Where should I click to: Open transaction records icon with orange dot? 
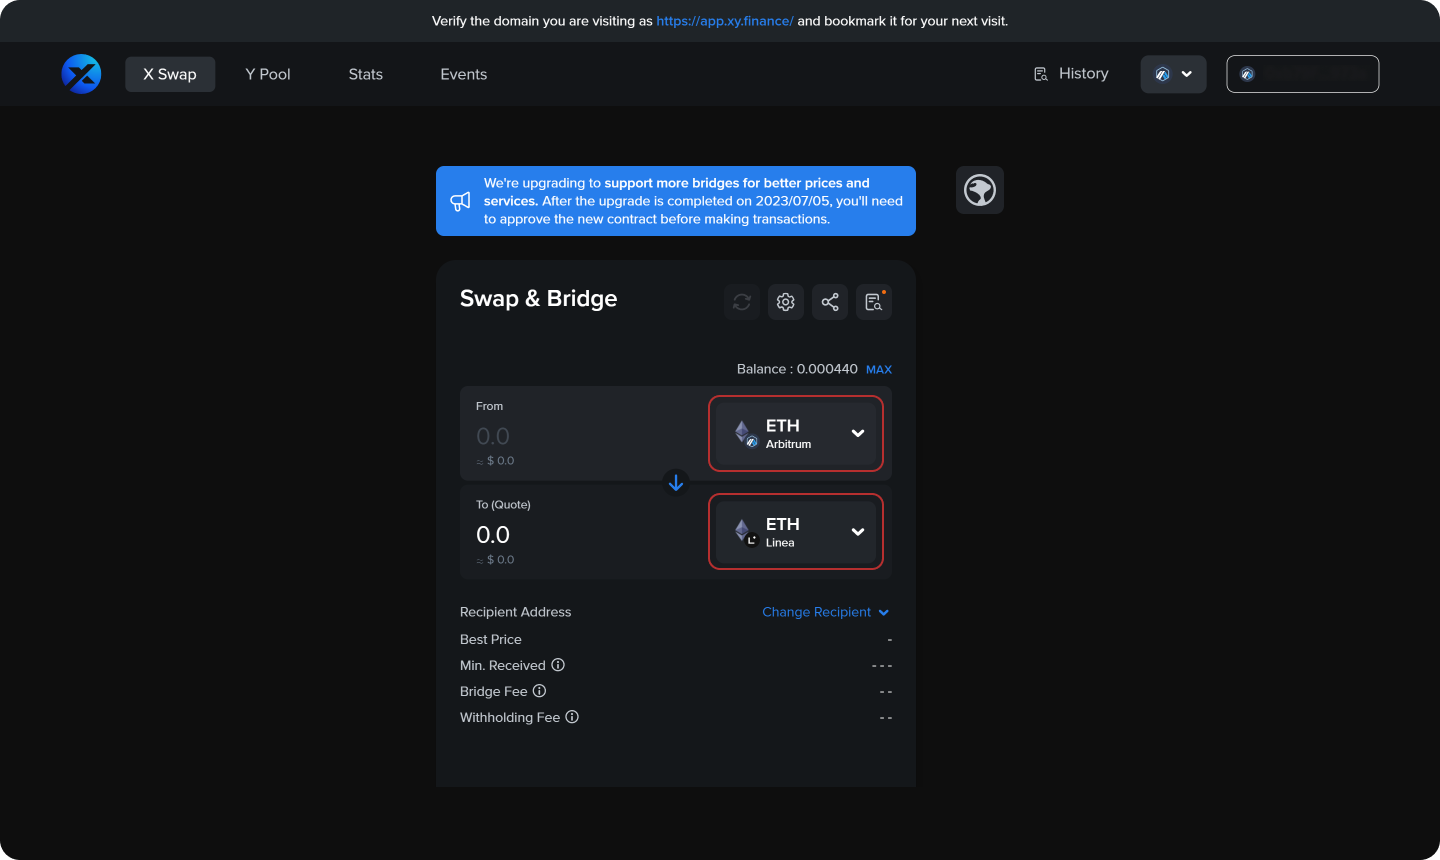874,302
